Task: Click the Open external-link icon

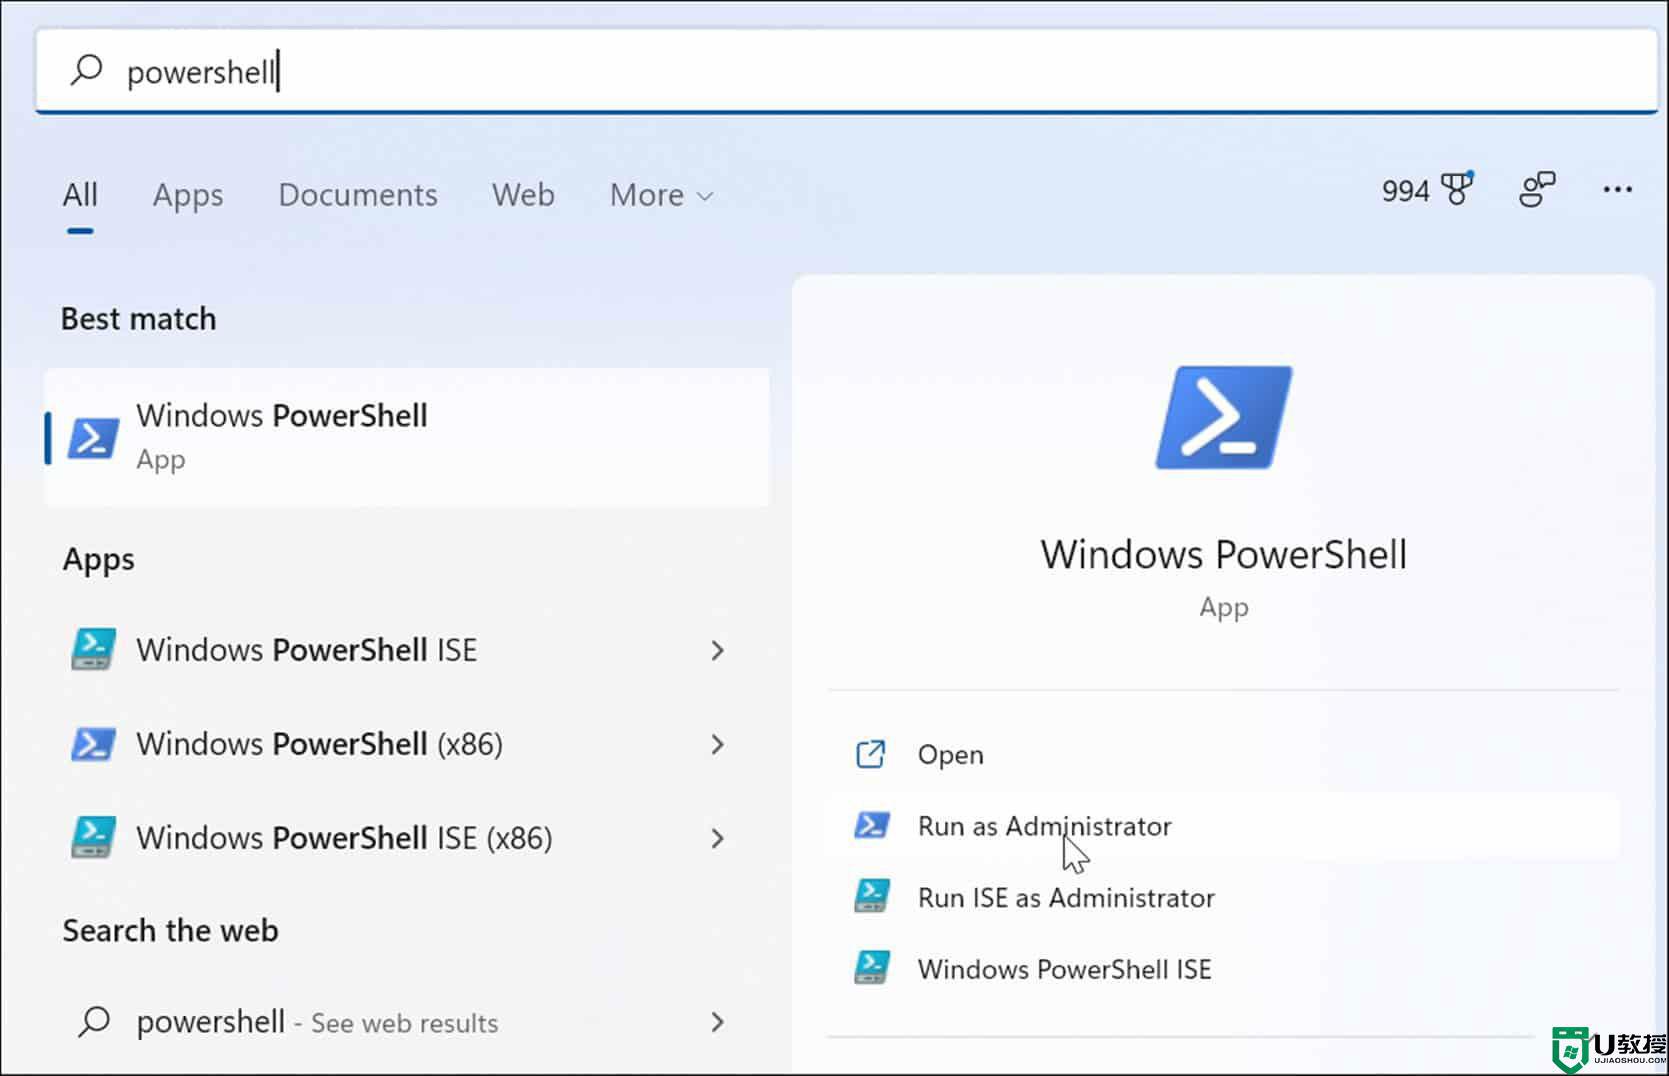Action: point(870,754)
